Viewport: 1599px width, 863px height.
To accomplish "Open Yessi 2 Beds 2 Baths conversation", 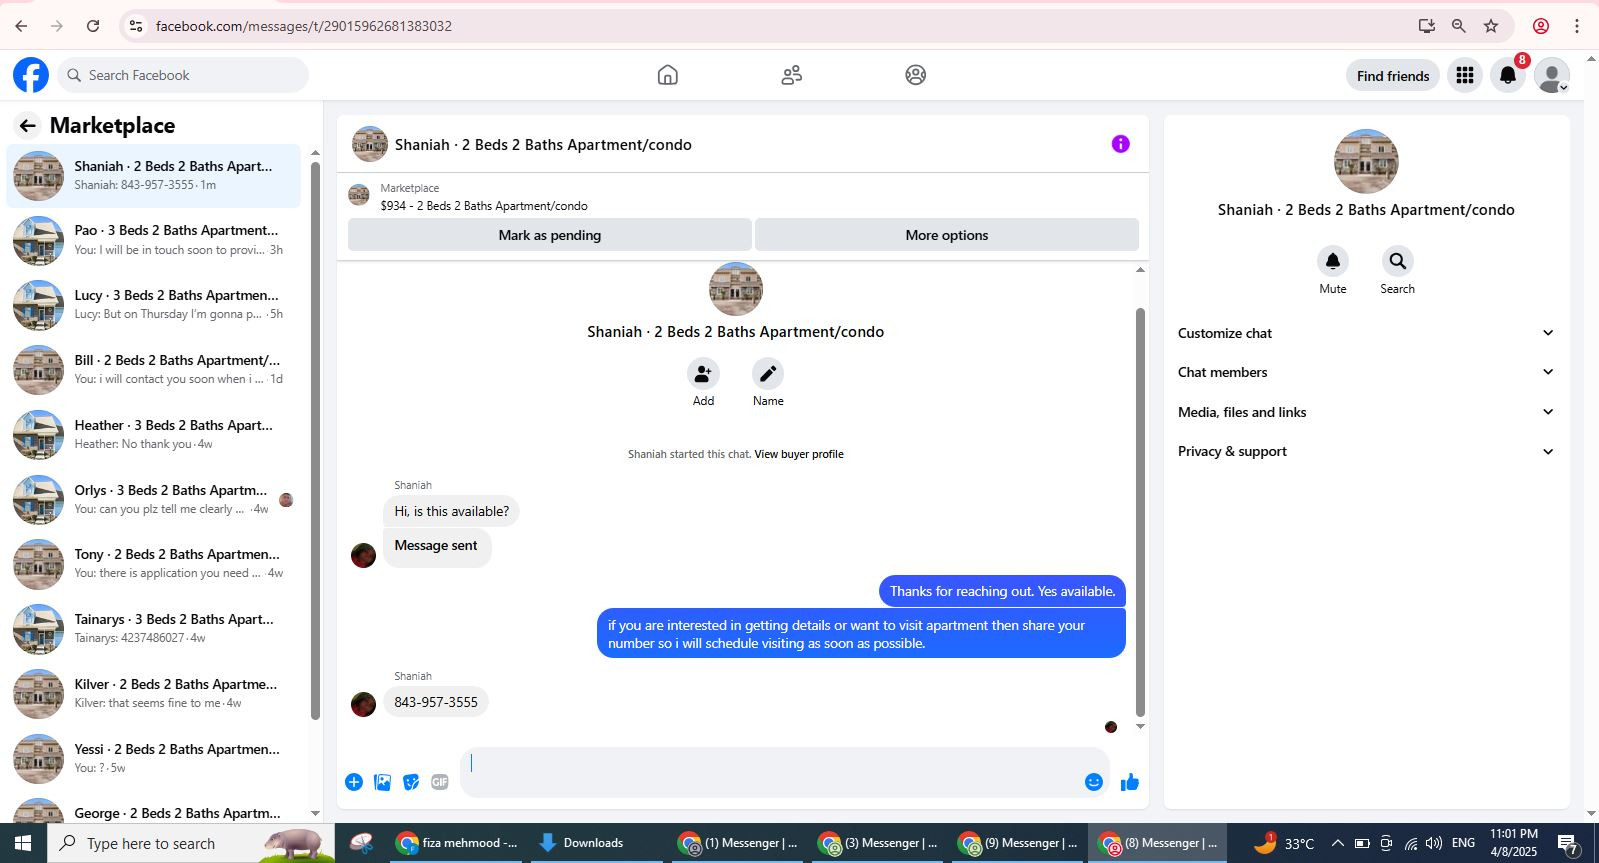I will click(x=154, y=759).
